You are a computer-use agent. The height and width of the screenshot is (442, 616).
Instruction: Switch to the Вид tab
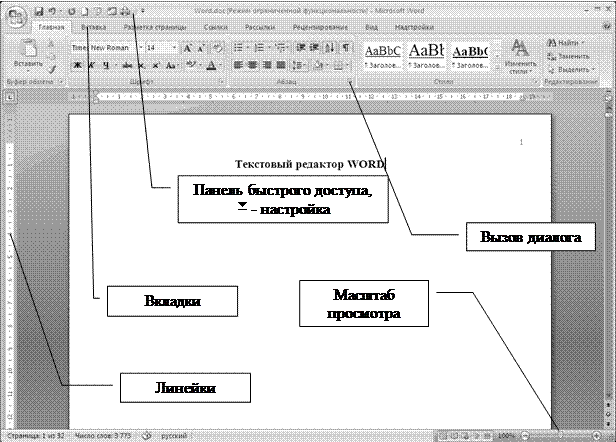(371, 27)
